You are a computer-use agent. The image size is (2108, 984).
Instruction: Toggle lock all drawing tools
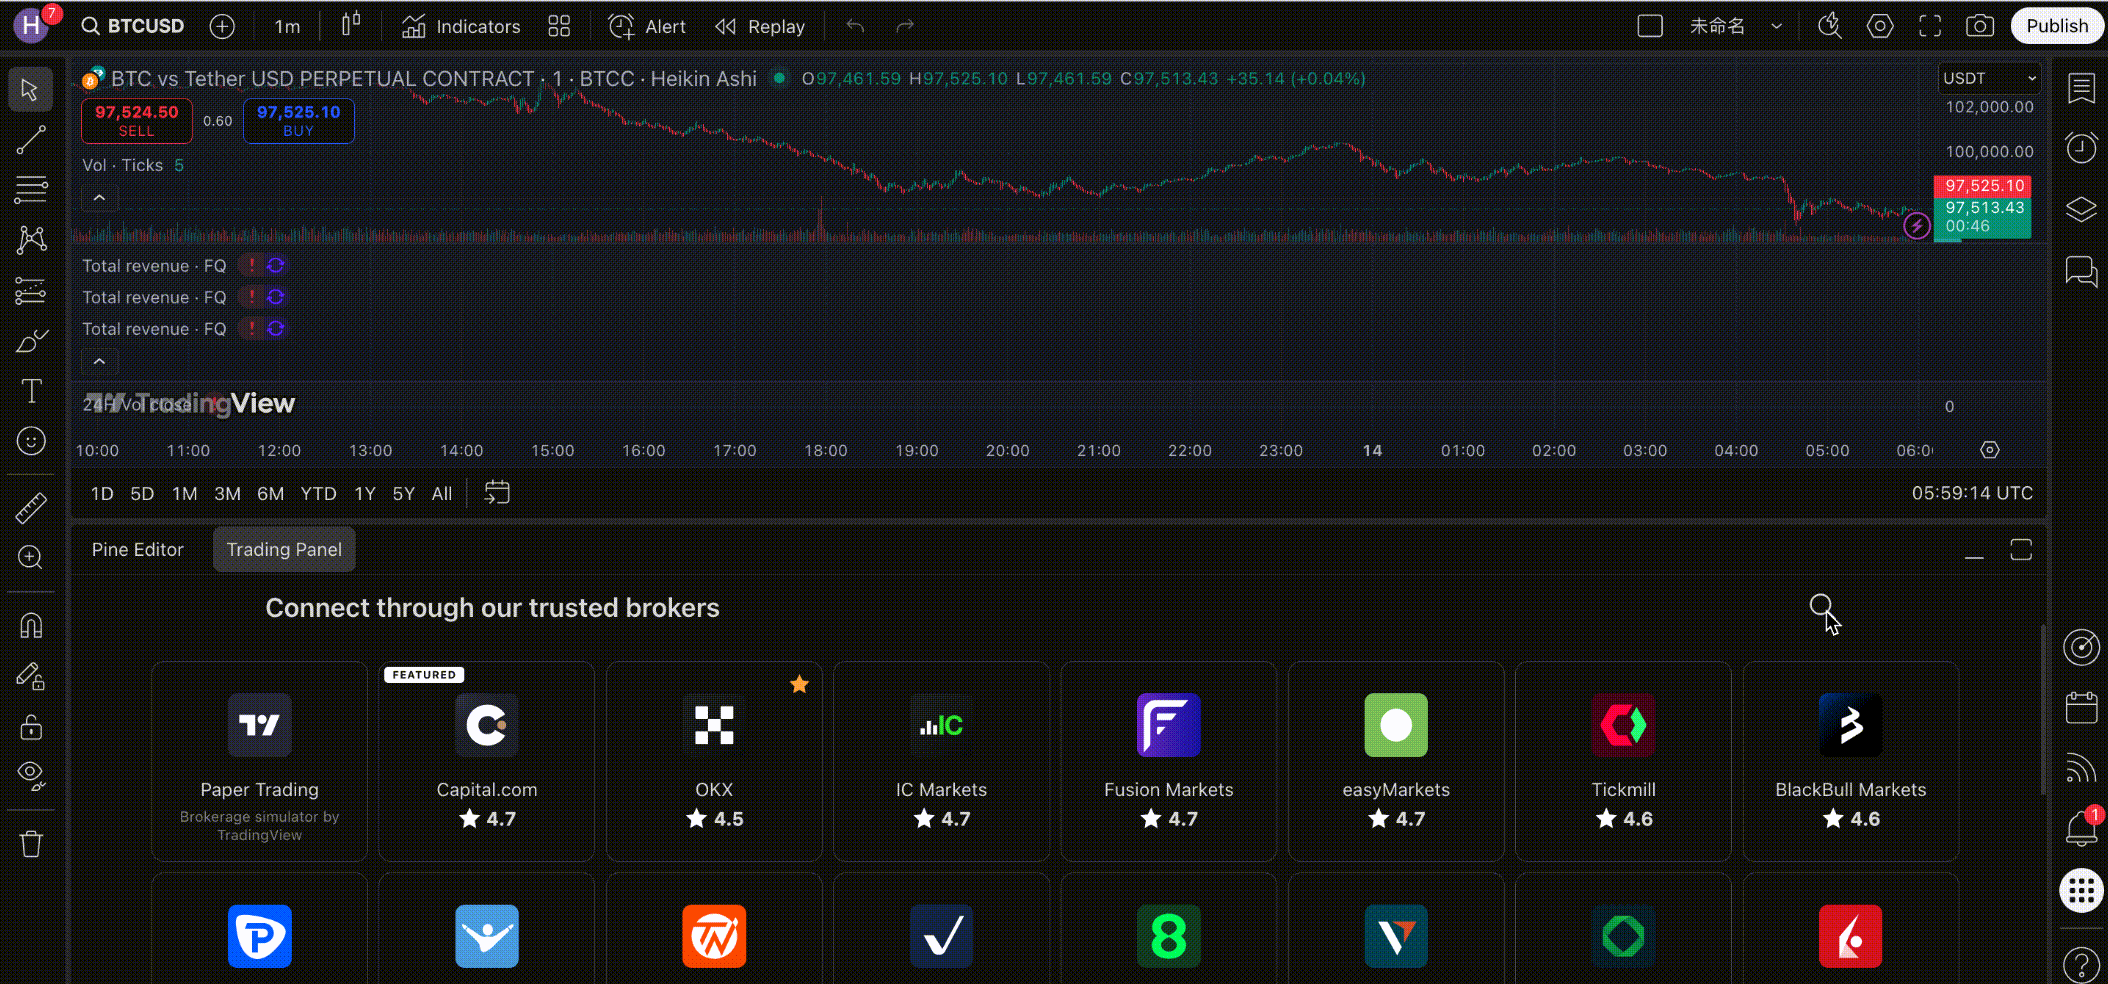tap(31, 727)
